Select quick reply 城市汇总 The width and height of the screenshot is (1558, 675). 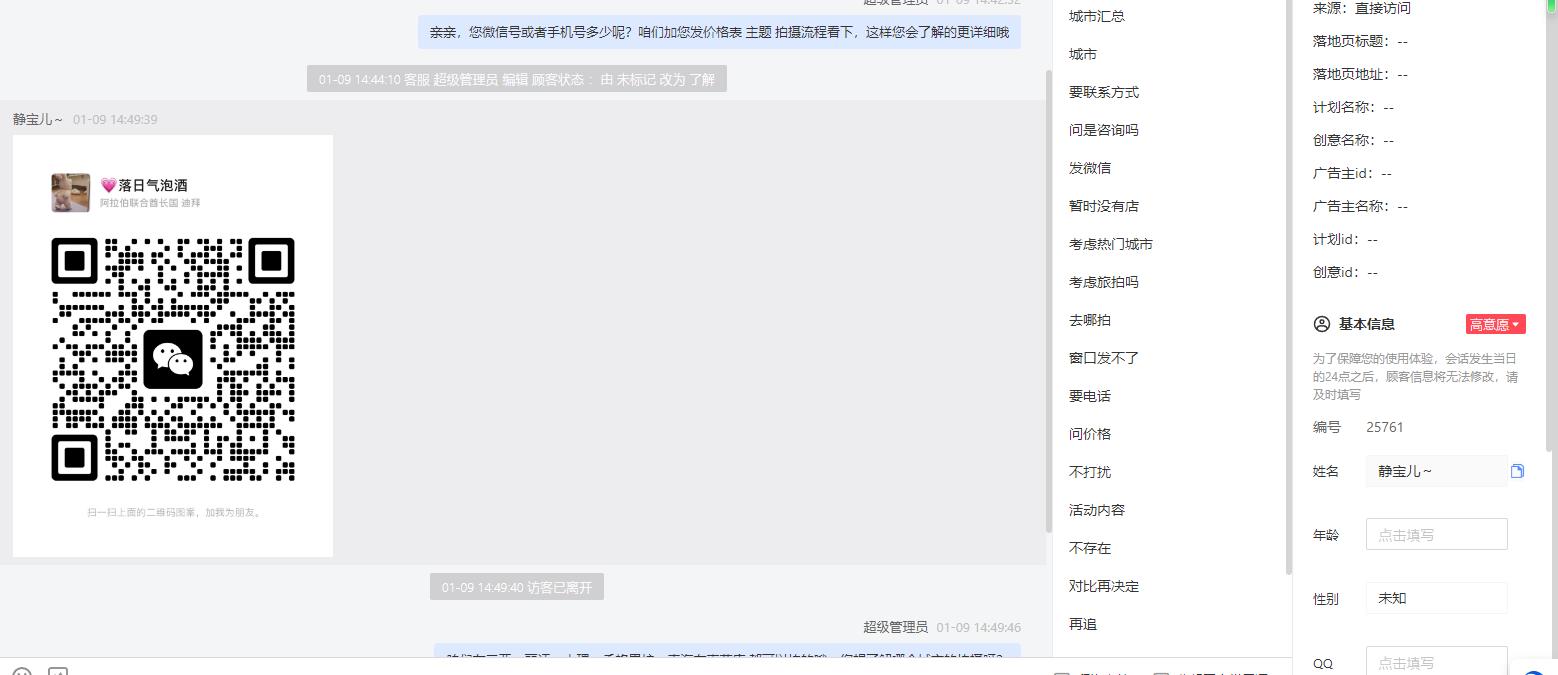click(x=1097, y=16)
